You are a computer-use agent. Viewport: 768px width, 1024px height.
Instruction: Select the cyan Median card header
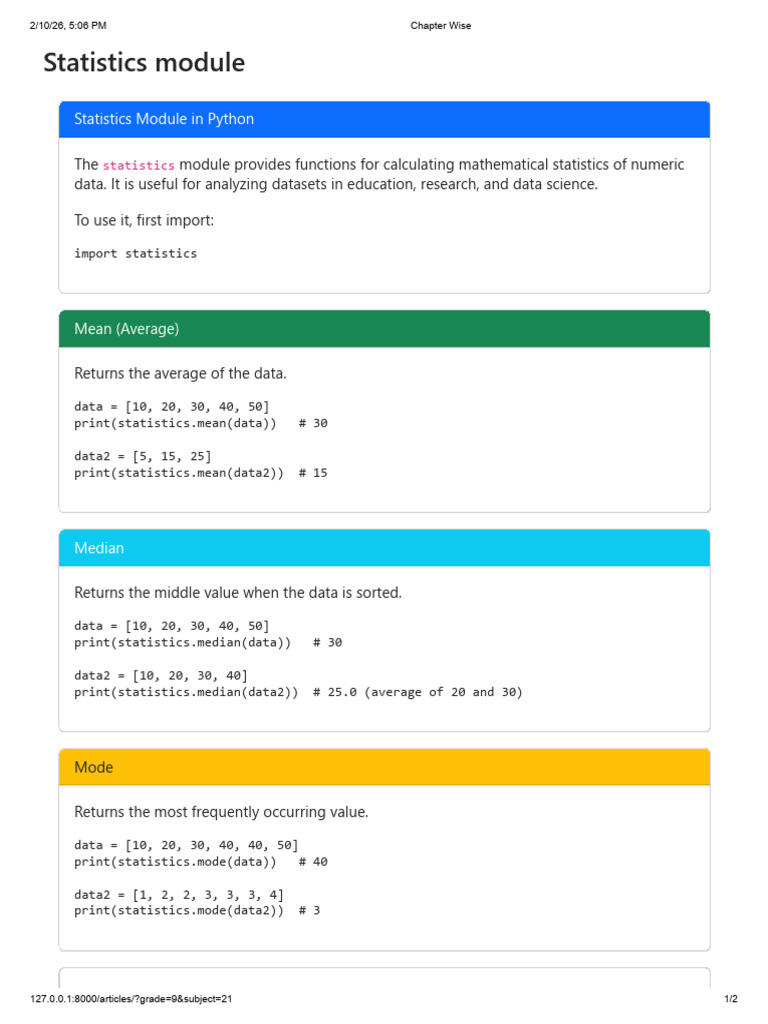pos(384,549)
